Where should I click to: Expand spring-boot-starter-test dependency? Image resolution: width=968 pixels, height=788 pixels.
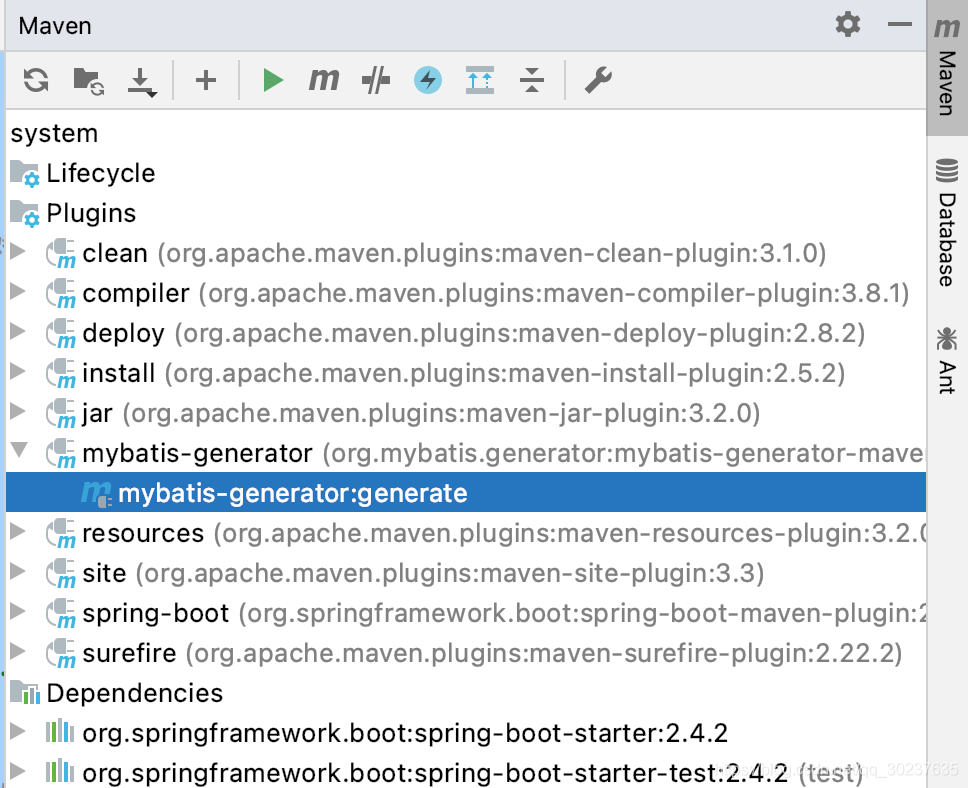[19, 771]
